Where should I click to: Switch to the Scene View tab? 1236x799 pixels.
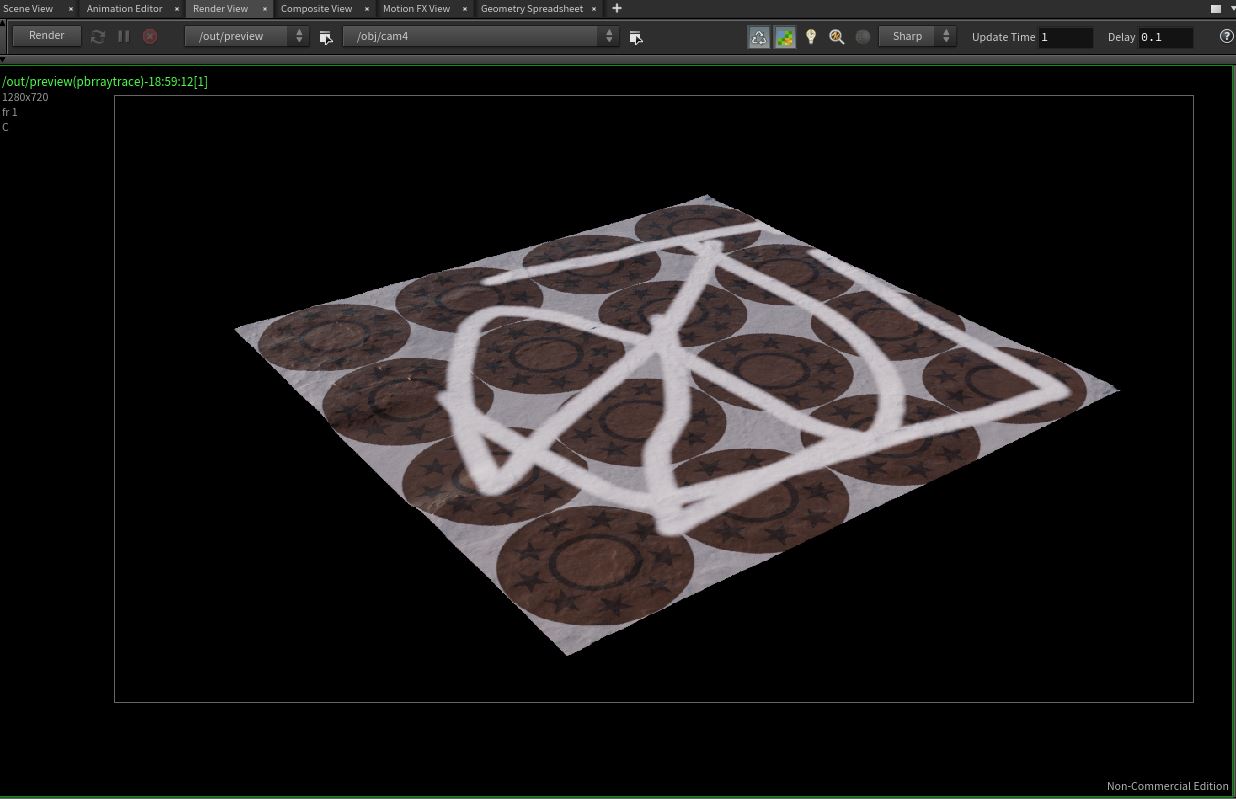(28, 8)
